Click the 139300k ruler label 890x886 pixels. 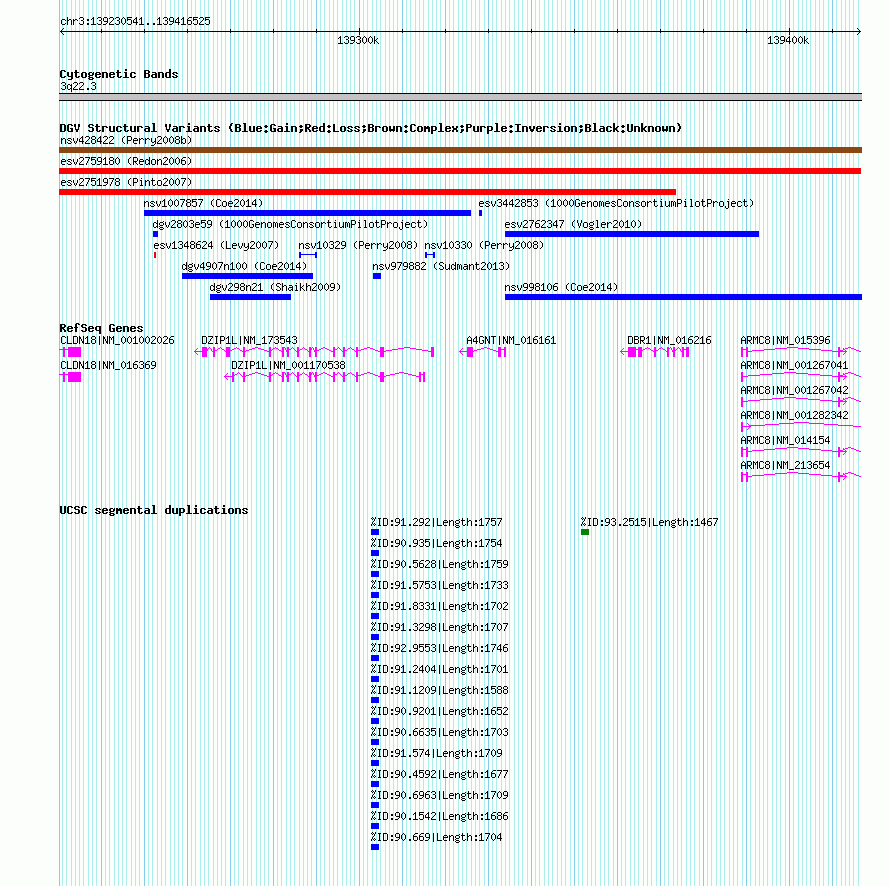tap(358, 40)
